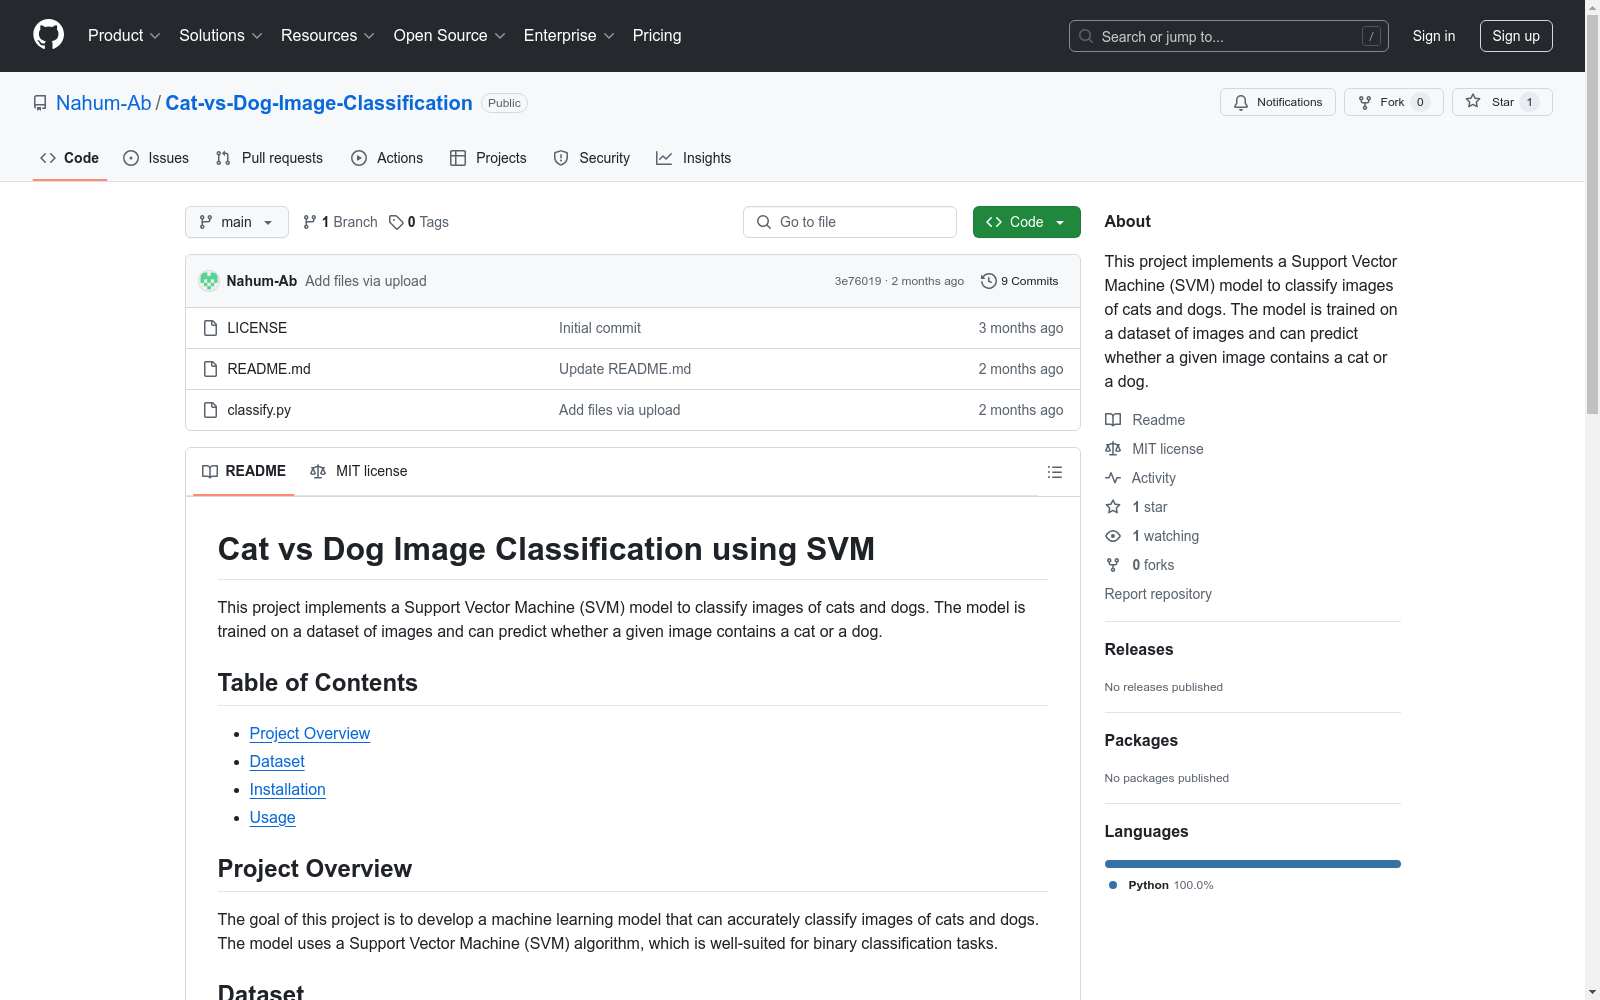
Task: Click the Sign up button
Action: pos(1516,36)
